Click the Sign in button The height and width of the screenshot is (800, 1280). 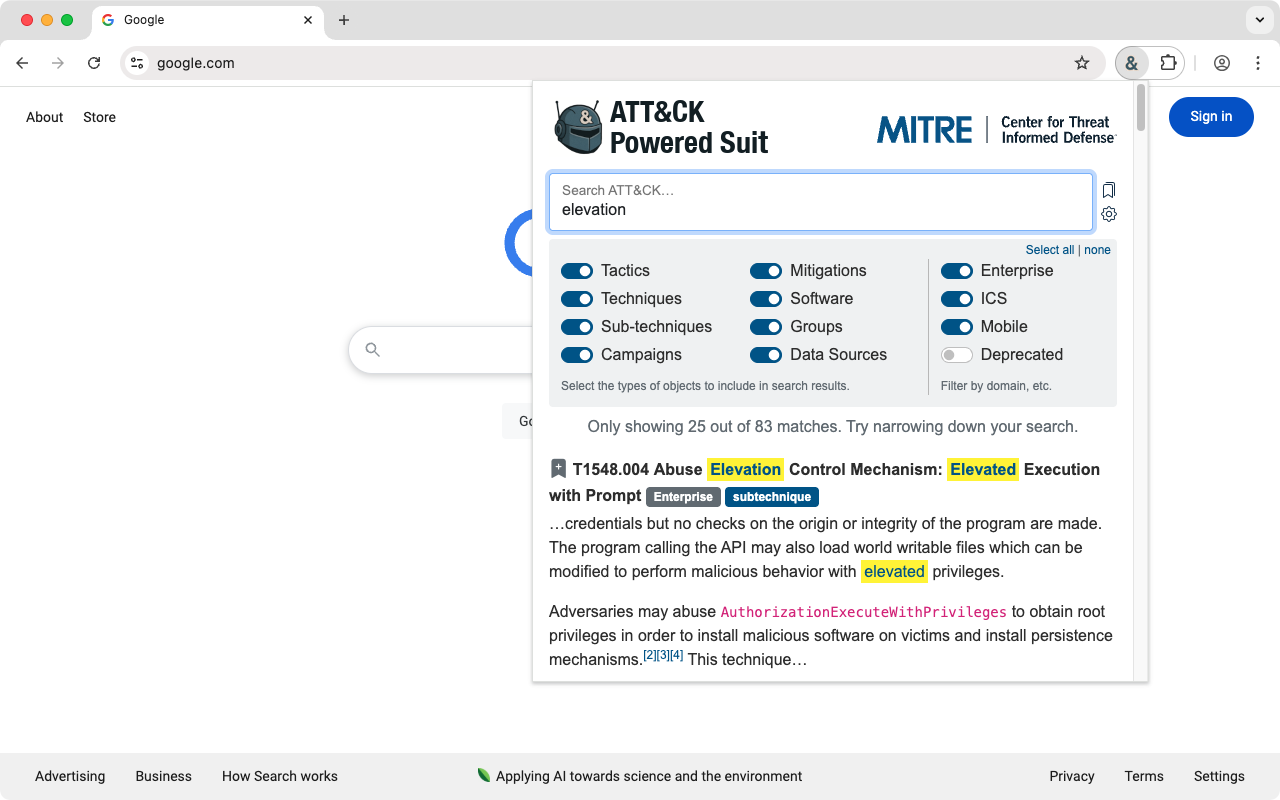pos(1211,117)
